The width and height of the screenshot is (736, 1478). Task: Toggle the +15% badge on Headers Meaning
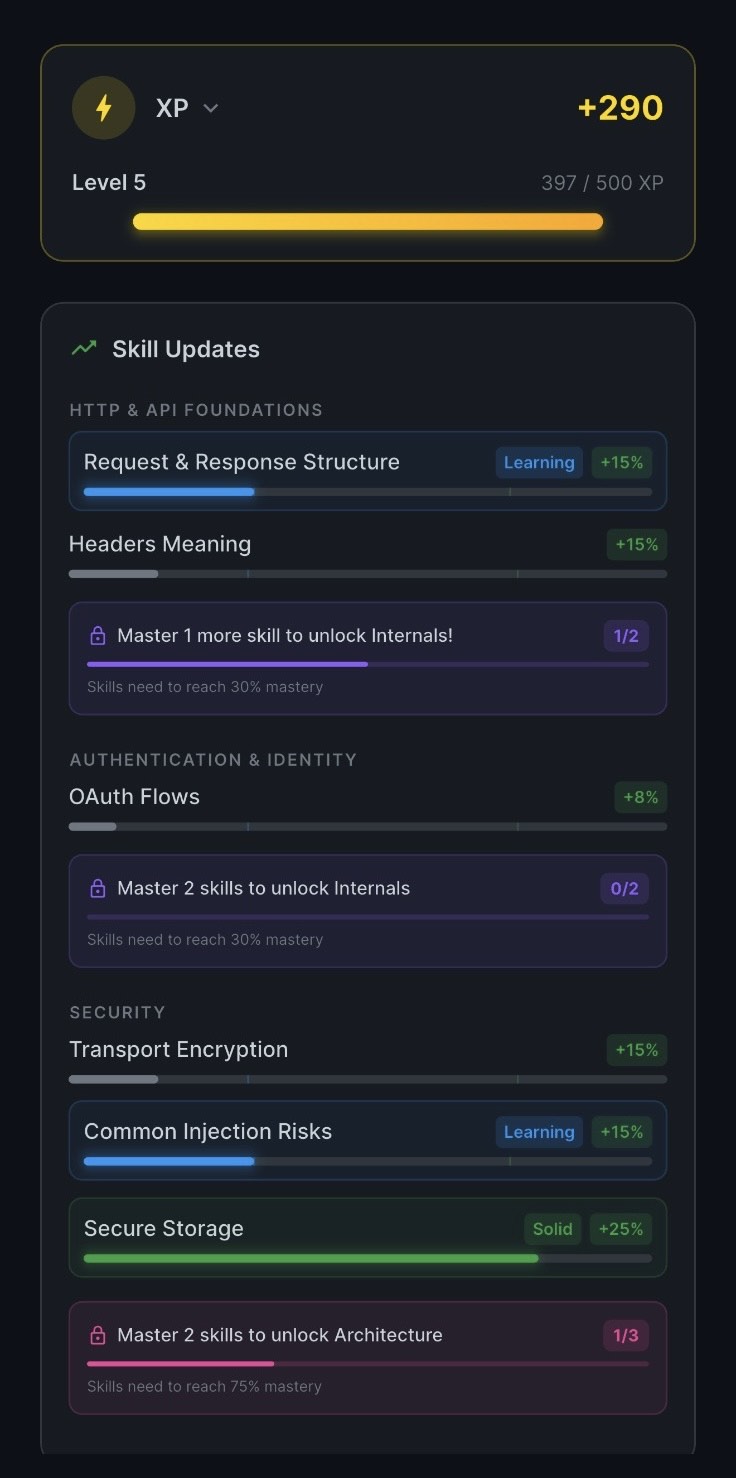pos(636,545)
